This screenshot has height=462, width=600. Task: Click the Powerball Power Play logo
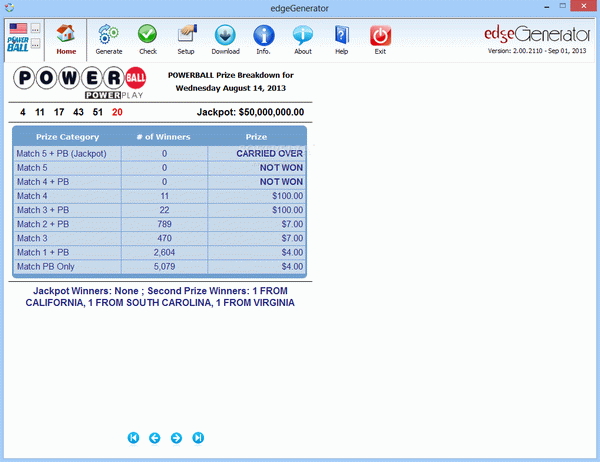tap(80, 83)
